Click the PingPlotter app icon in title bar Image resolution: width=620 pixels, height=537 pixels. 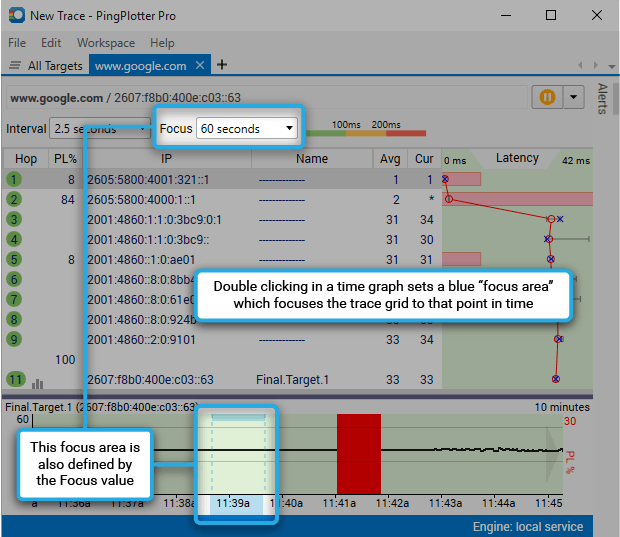[x=15, y=15]
